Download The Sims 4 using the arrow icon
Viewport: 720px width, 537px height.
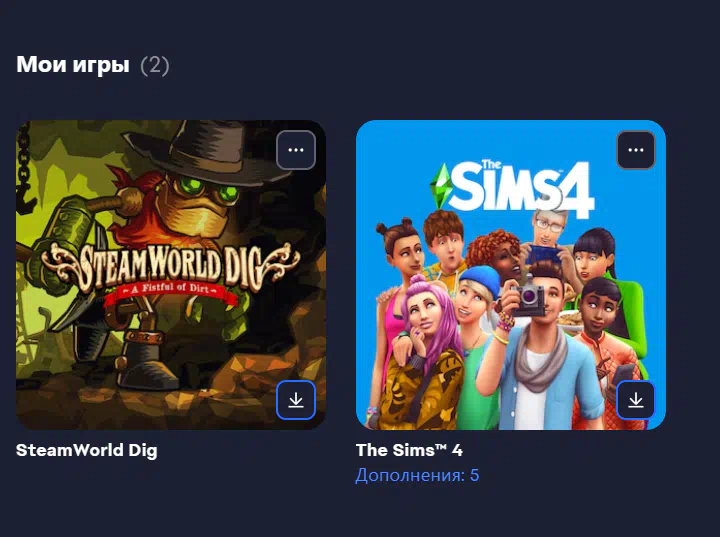click(636, 400)
